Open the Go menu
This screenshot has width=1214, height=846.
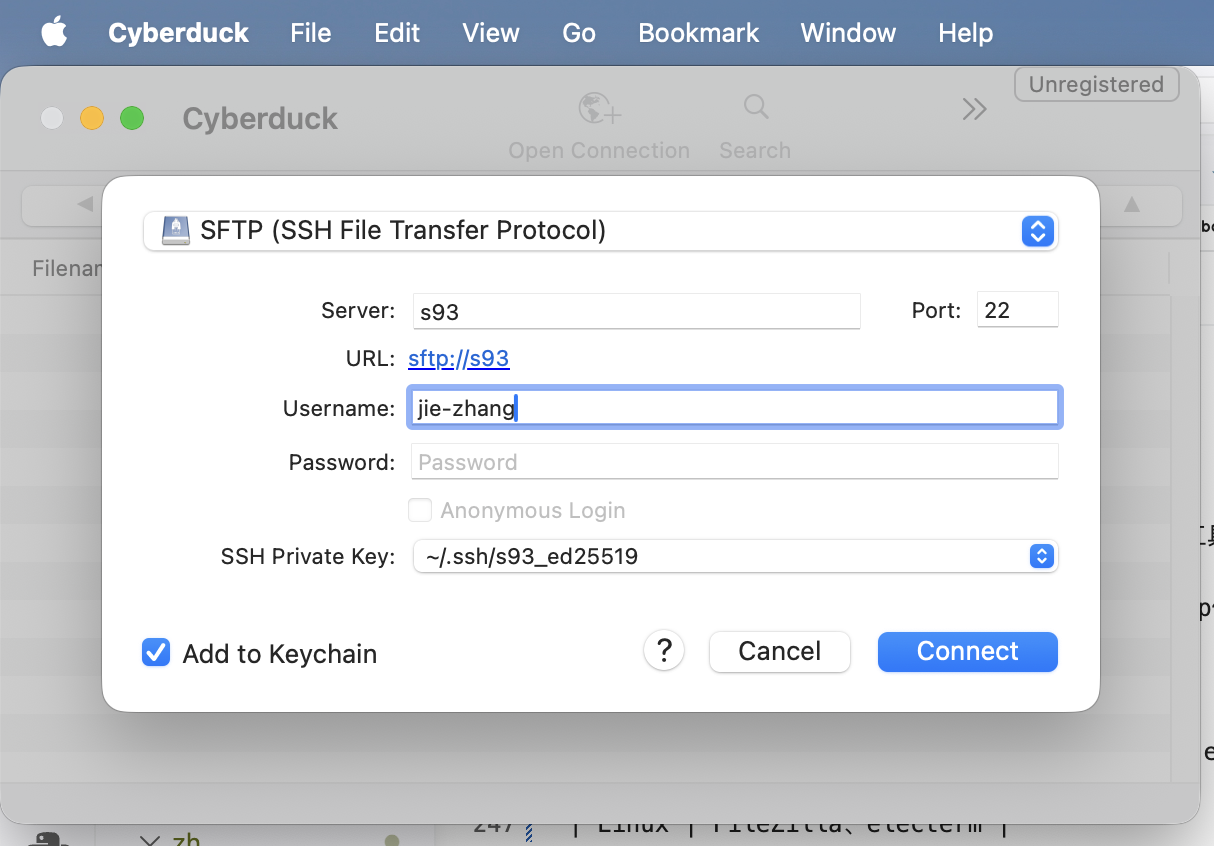point(579,33)
